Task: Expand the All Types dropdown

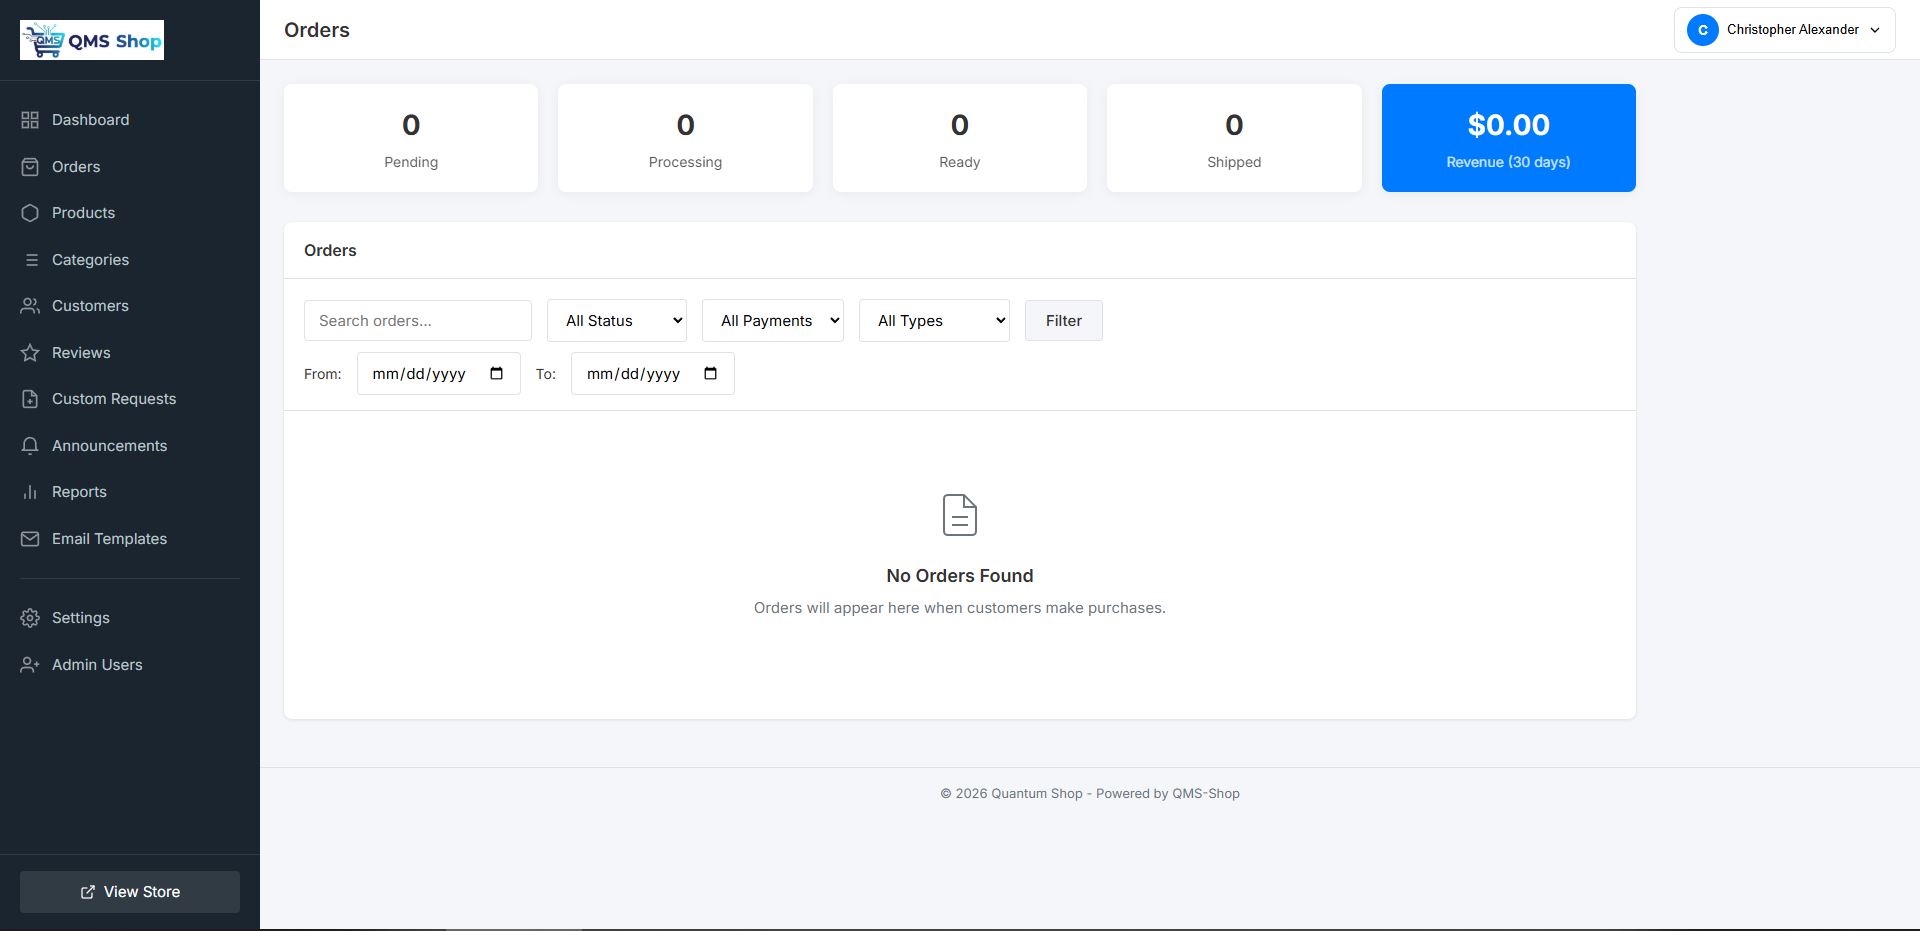Action: 934,320
